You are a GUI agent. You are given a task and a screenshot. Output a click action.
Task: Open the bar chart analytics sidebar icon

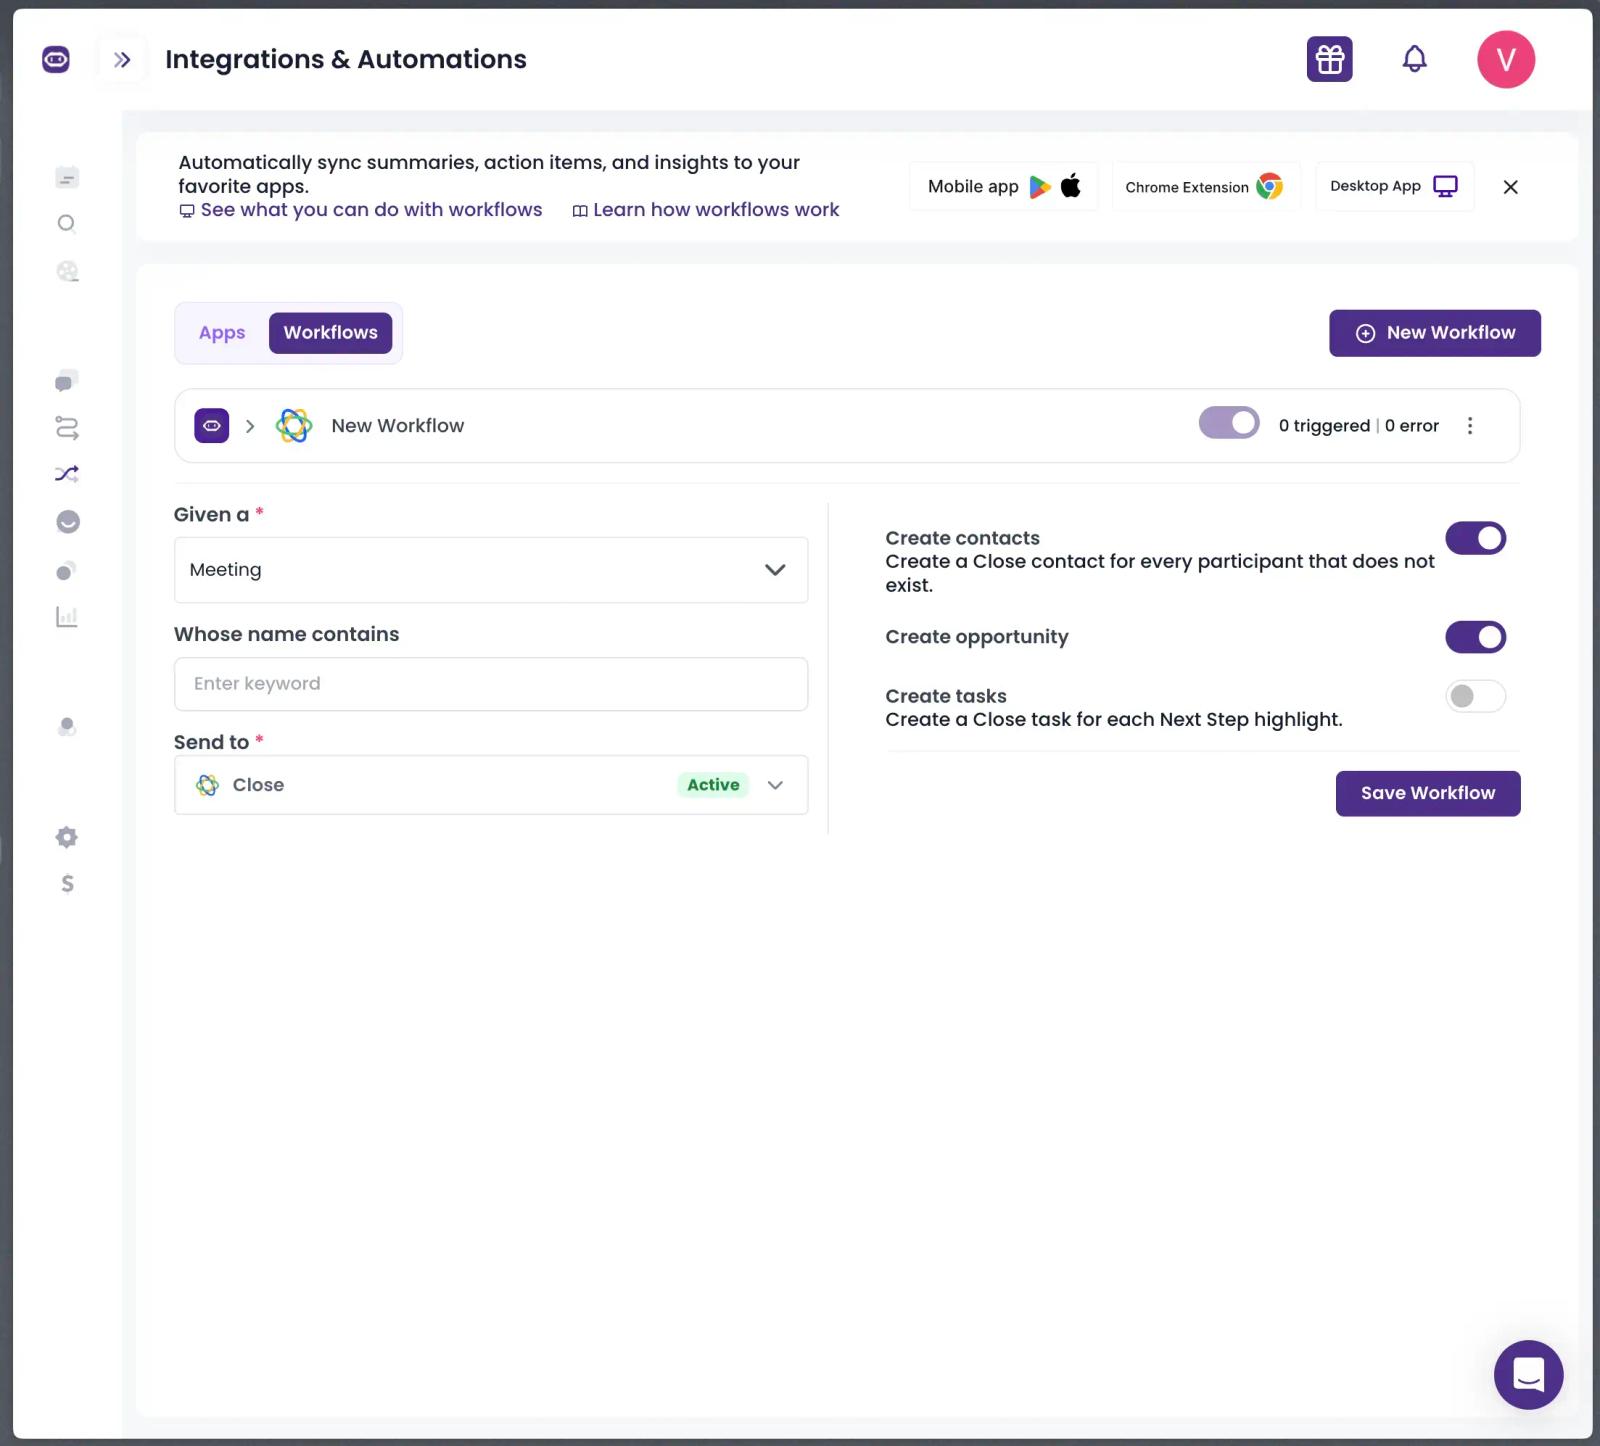[67, 616]
